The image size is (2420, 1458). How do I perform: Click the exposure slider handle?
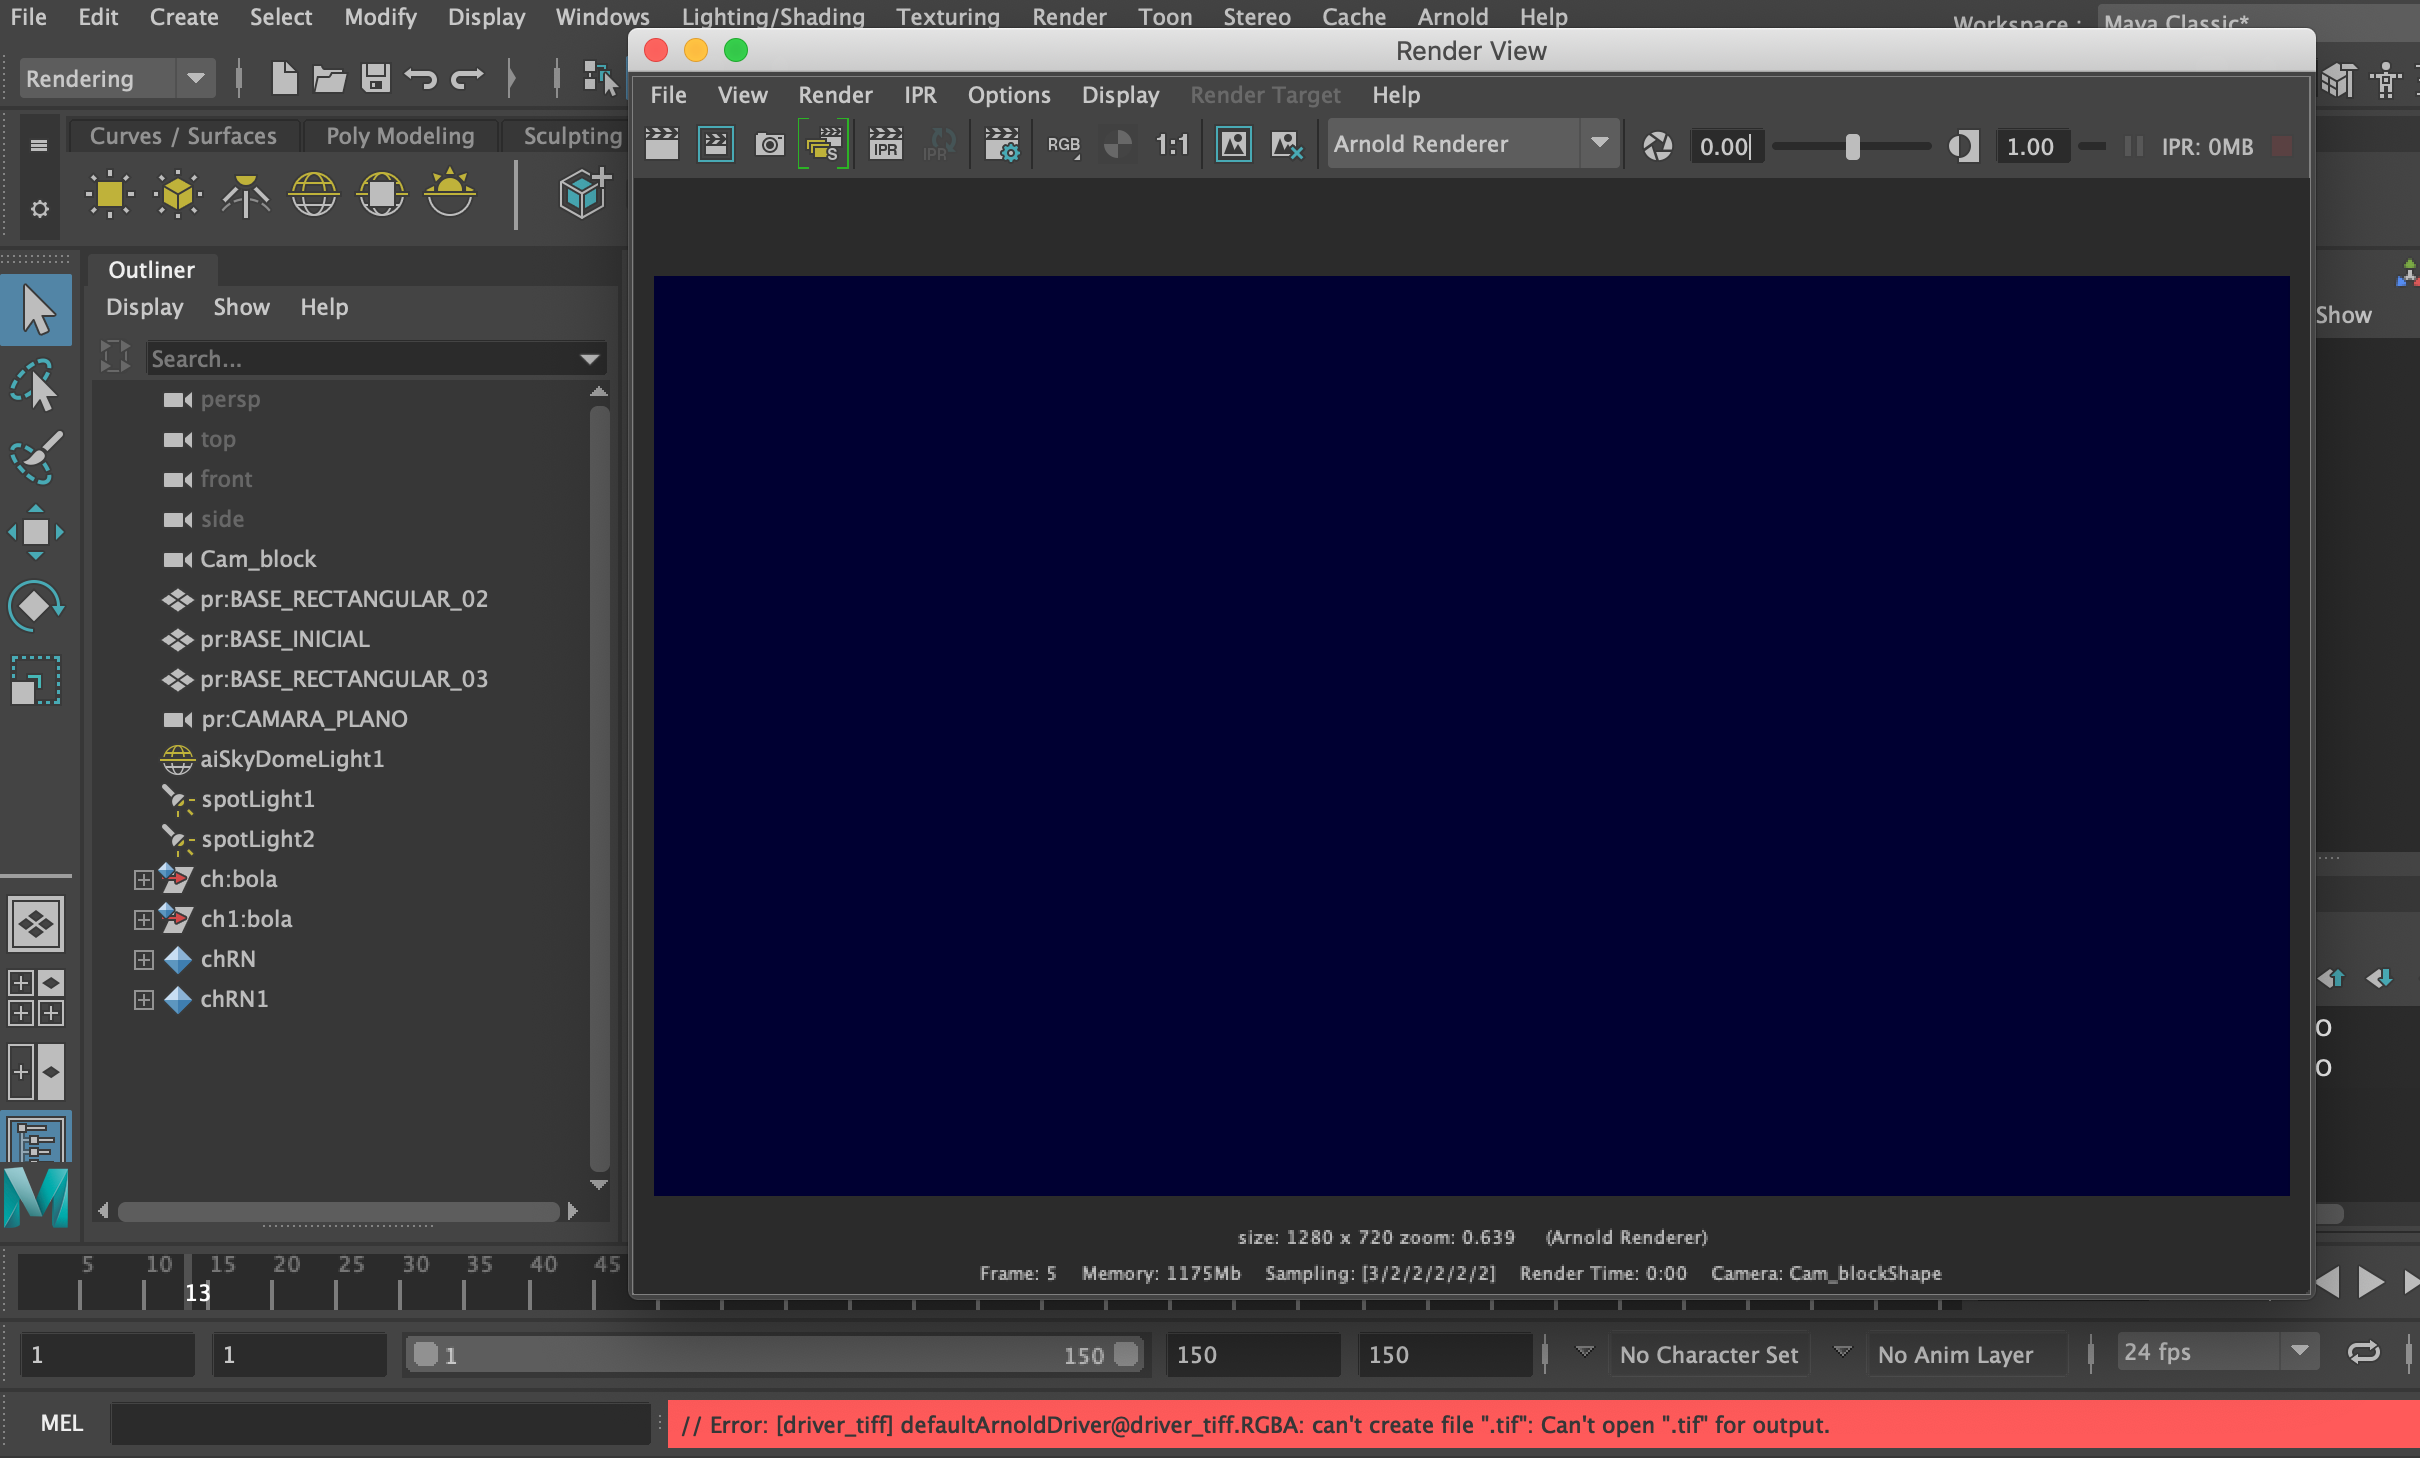(x=1852, y=147)
